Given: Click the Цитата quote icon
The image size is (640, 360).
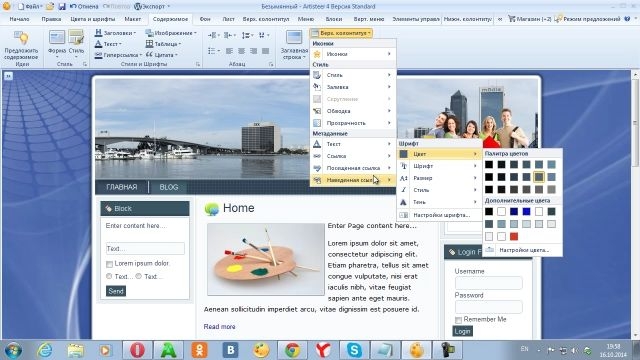Looking at the screenshot, I should [149, 55].
